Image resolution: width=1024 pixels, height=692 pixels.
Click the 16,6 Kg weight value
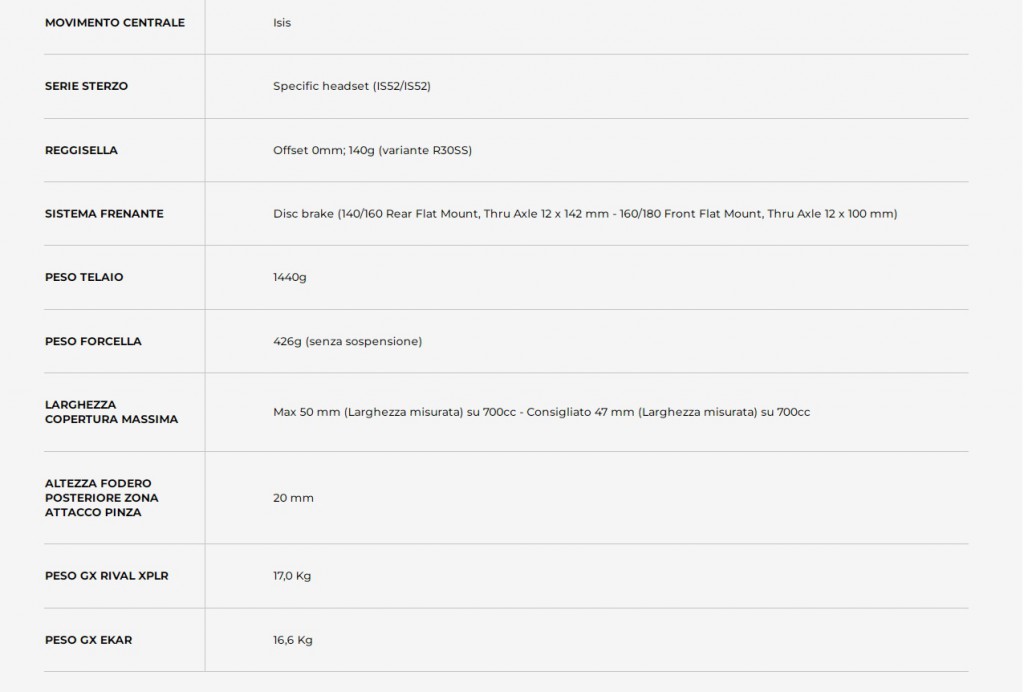[x=293, y=640]
